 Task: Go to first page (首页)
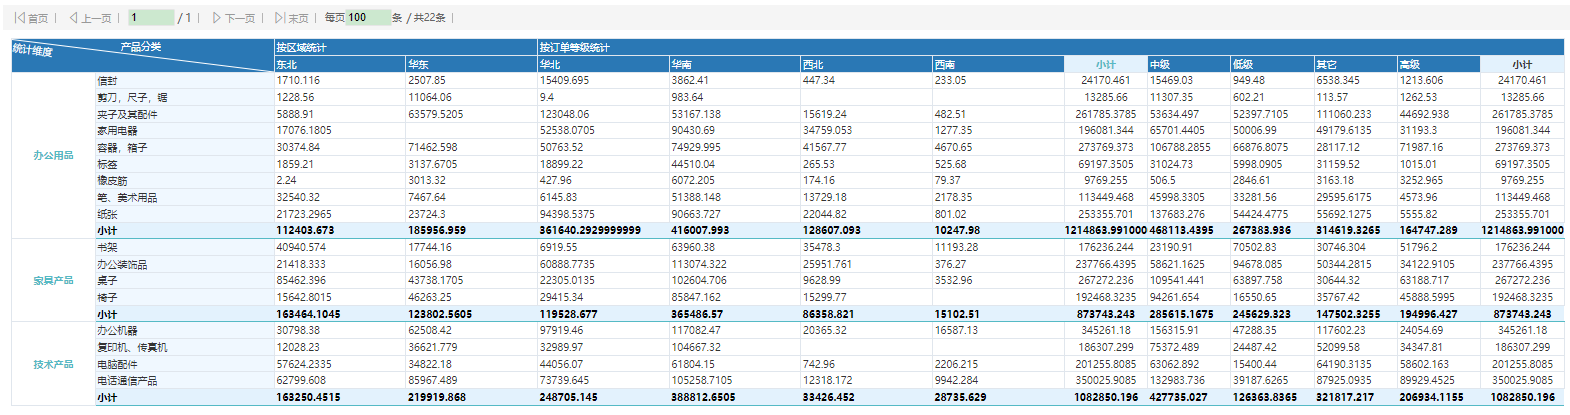click(32, 18)
